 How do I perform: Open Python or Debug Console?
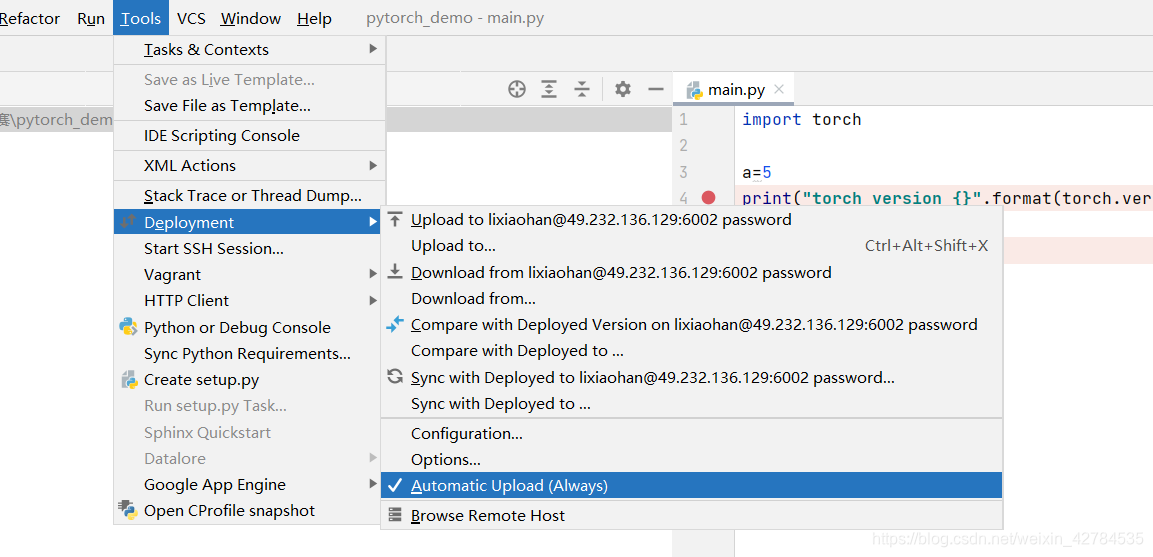[x=249, y=327]
